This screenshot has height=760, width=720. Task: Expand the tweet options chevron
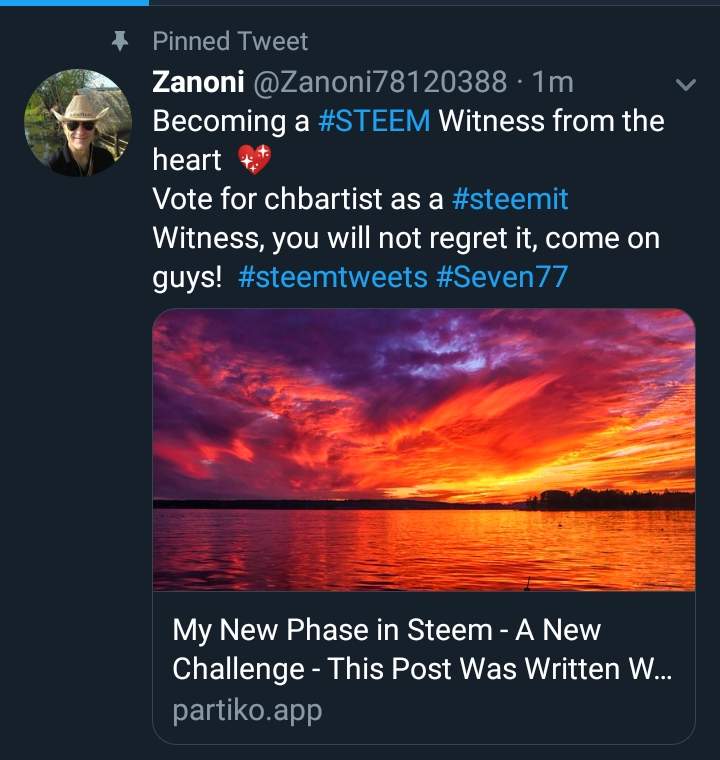click(x=685, y=85)
